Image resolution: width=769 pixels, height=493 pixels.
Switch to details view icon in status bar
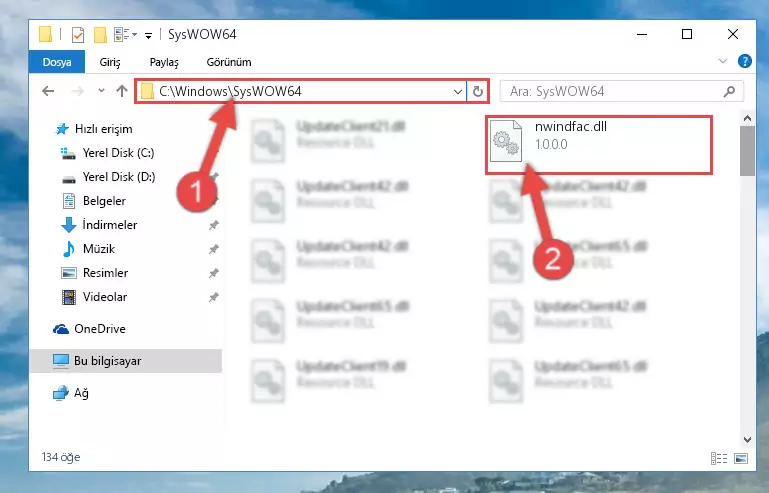click(718, 458)
